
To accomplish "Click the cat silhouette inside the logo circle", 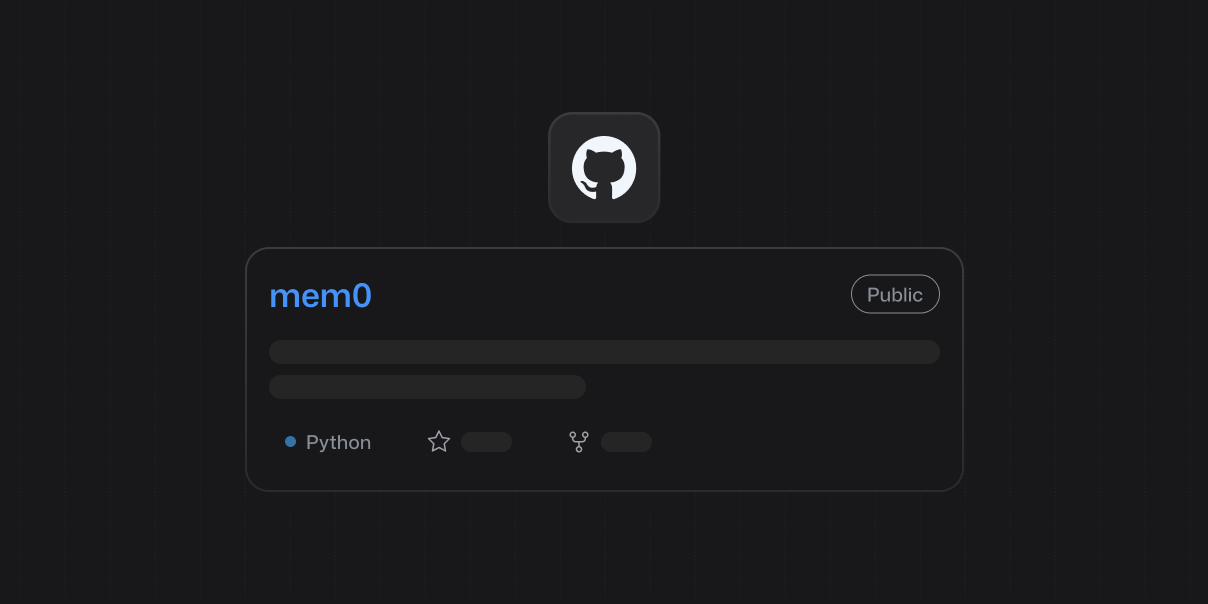I will (x=604, y=167).
